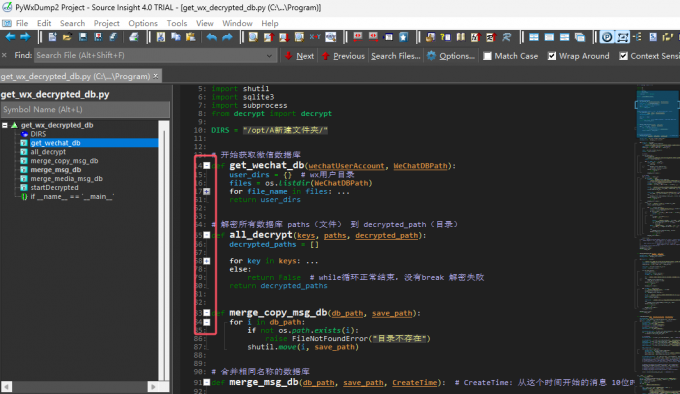Screen dimensions: 680x394
Task: Select all_decrypt in the symbol list
Action: pyautogui.click(x=48, y=152)
